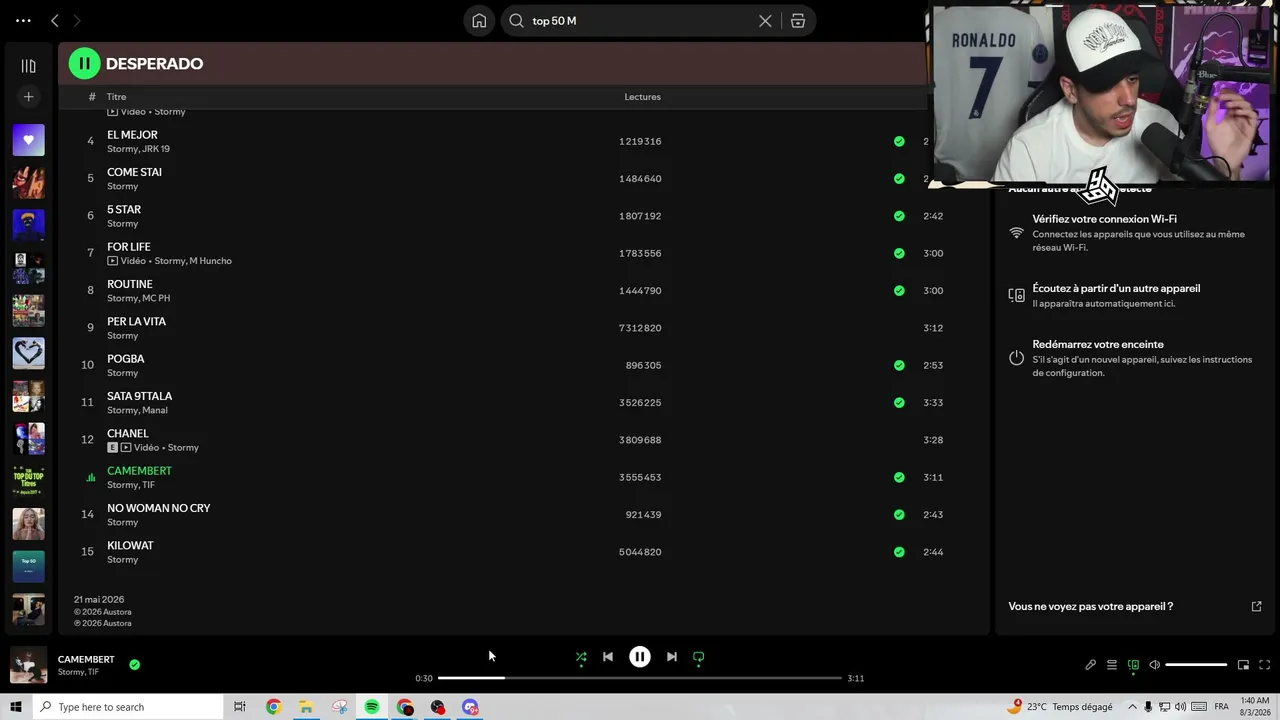Toggle saved checkmark for KILOWAT
This screenshot has width=1280, height=720.
tap(899, 552)
